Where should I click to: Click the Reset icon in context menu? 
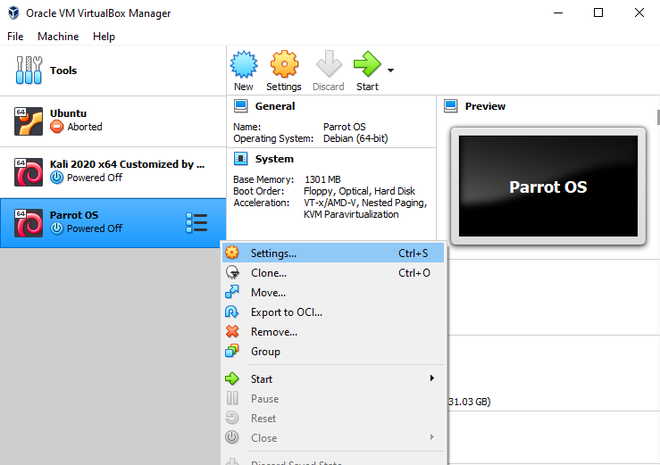click(x=232, y=418)
